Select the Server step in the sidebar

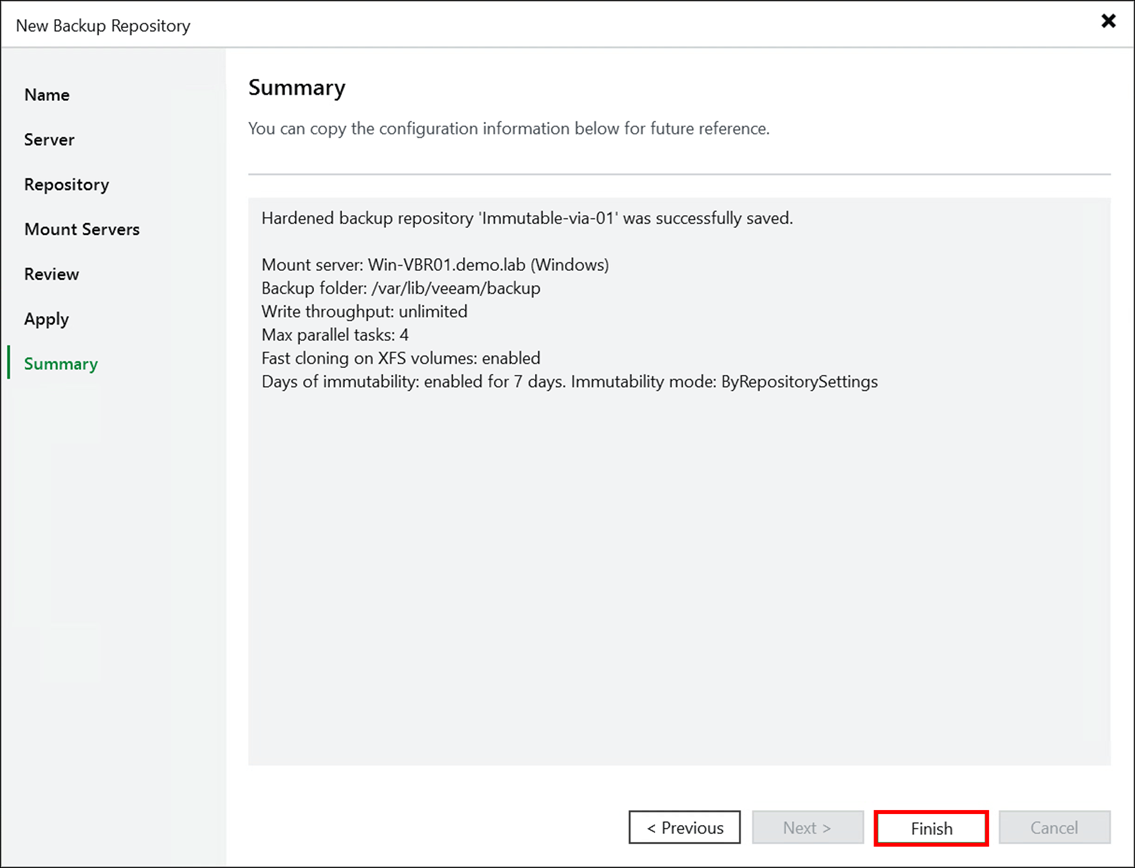[x=49, y=139]
